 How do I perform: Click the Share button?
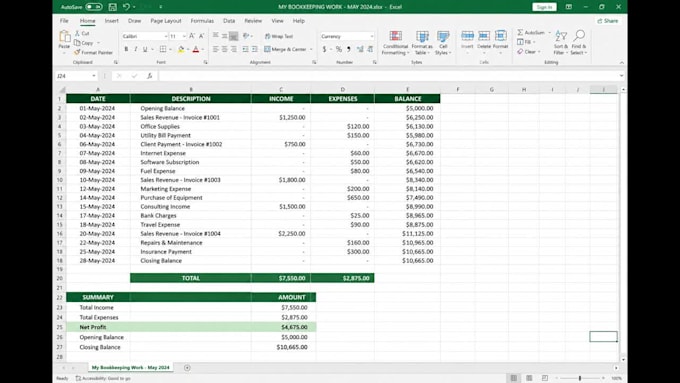pyautogui.click(x=608, y=21)
